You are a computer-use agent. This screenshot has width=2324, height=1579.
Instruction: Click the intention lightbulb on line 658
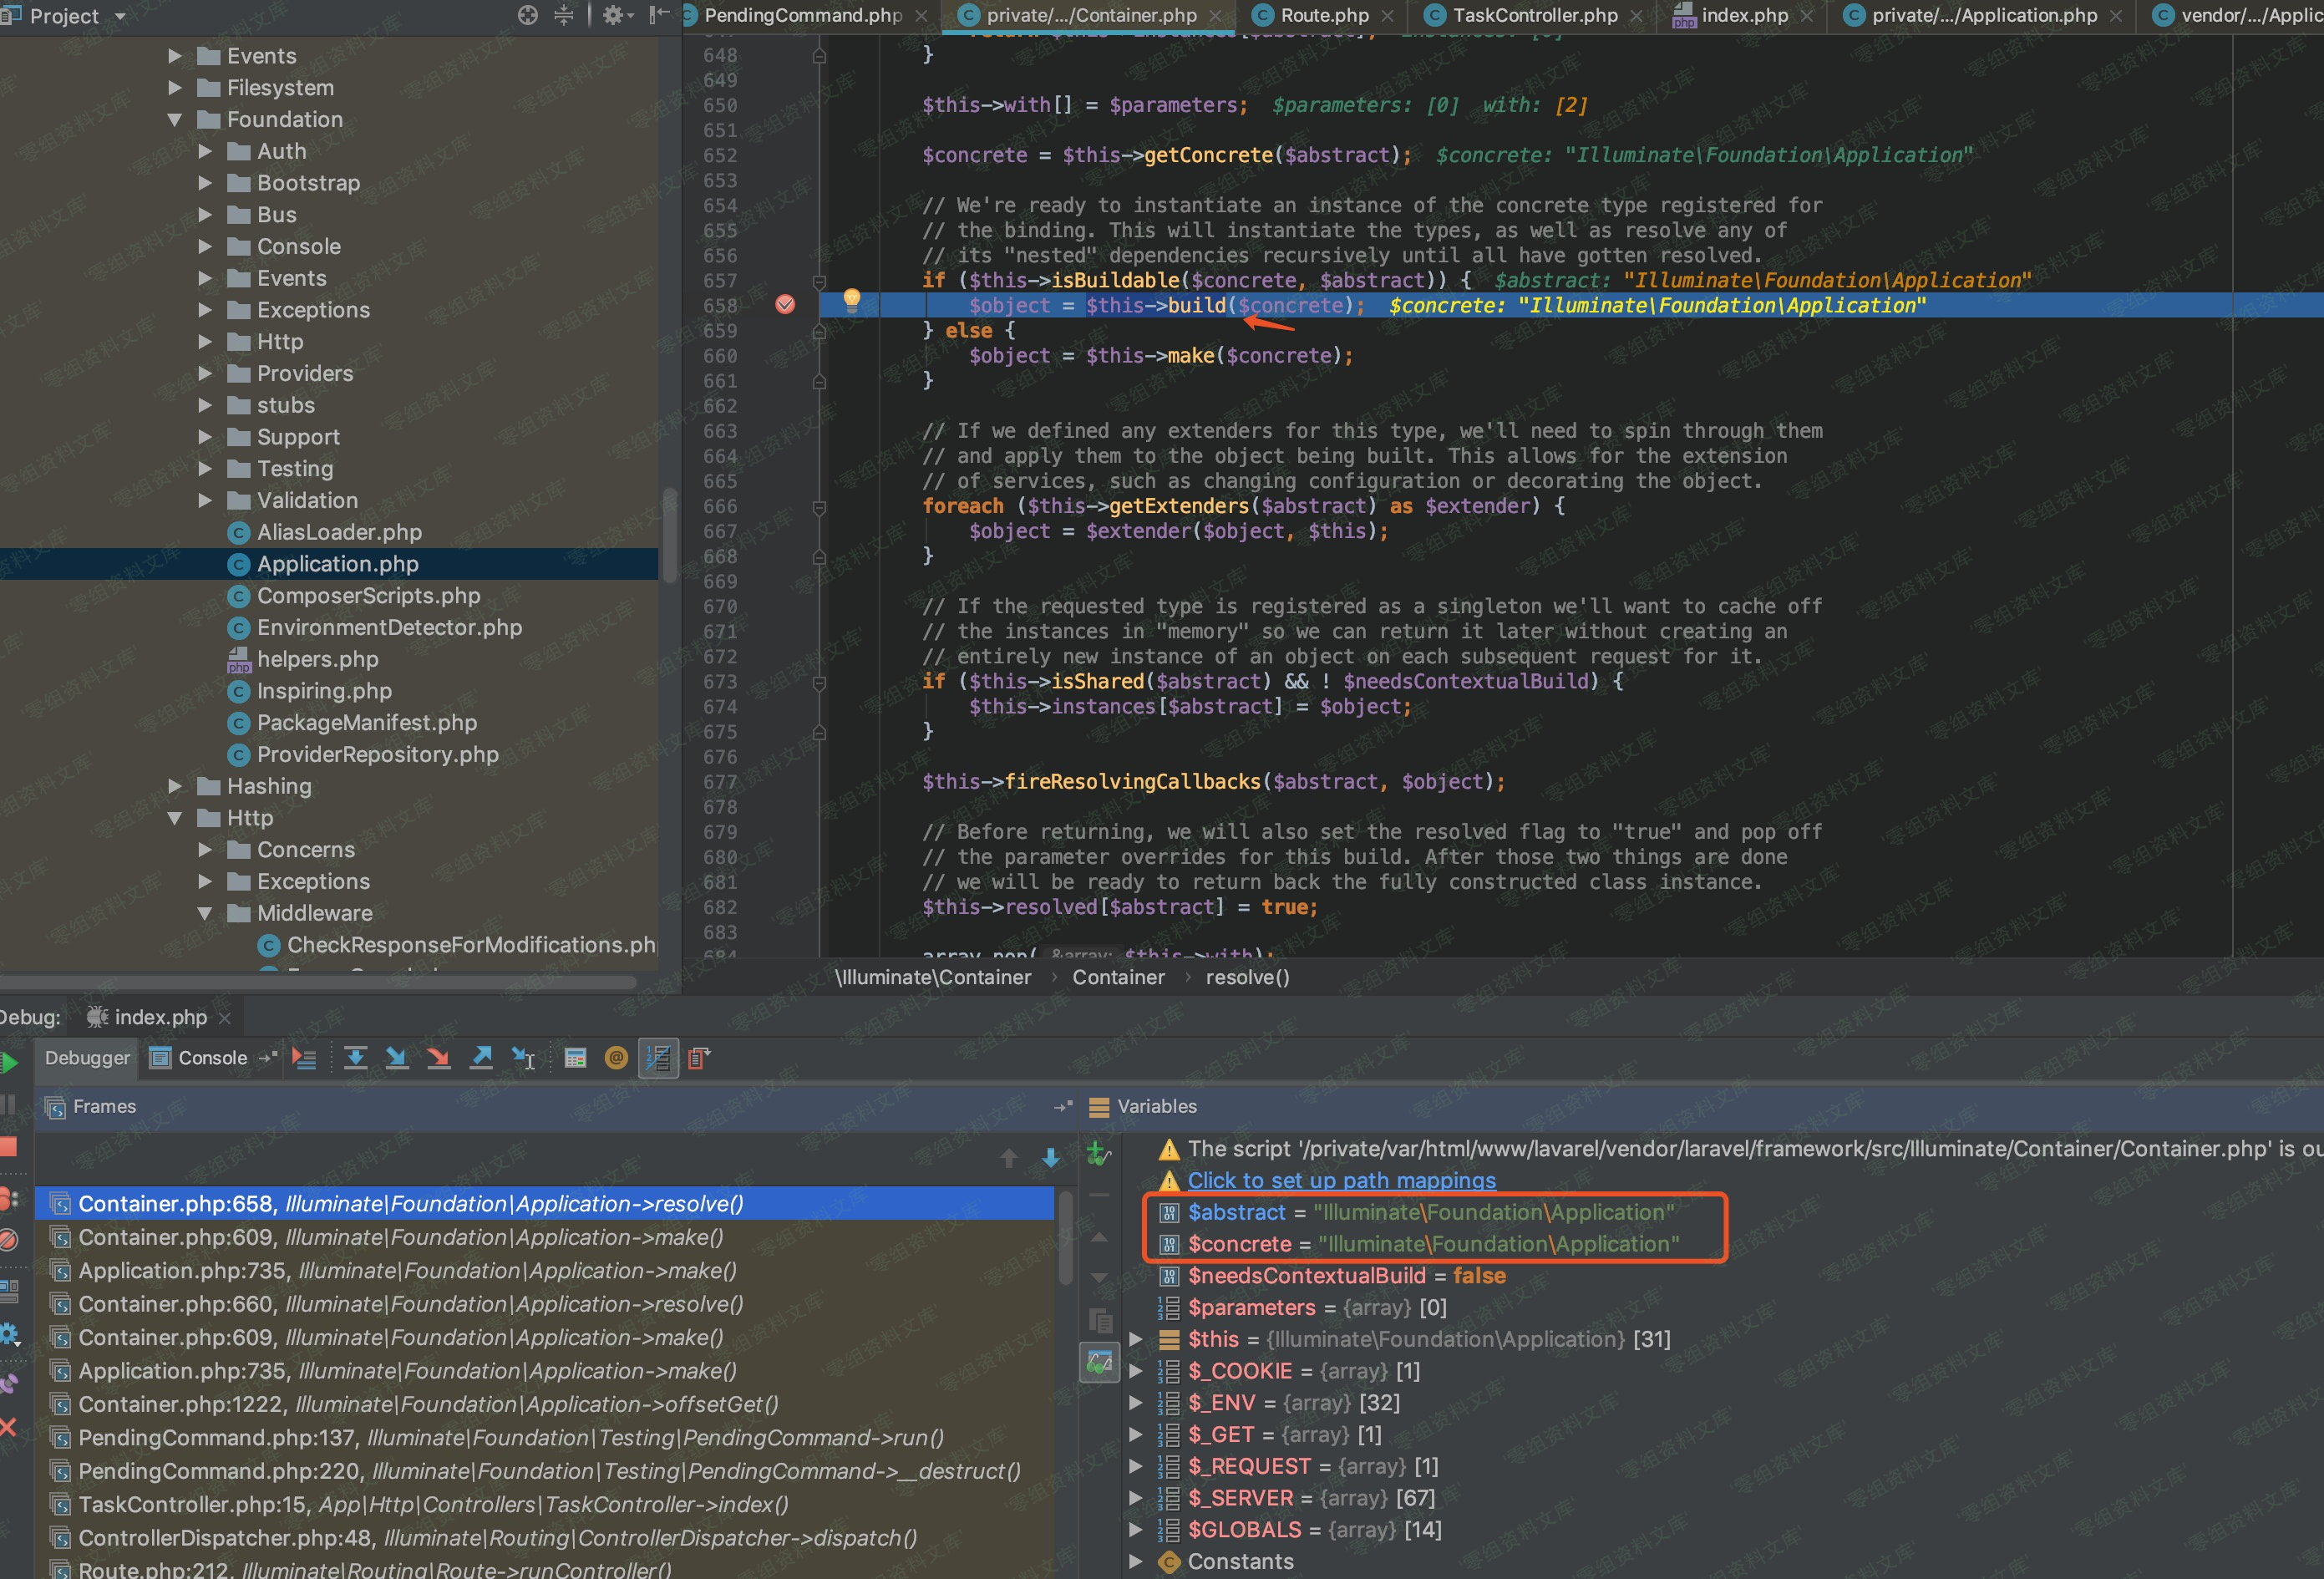(851, 299)
